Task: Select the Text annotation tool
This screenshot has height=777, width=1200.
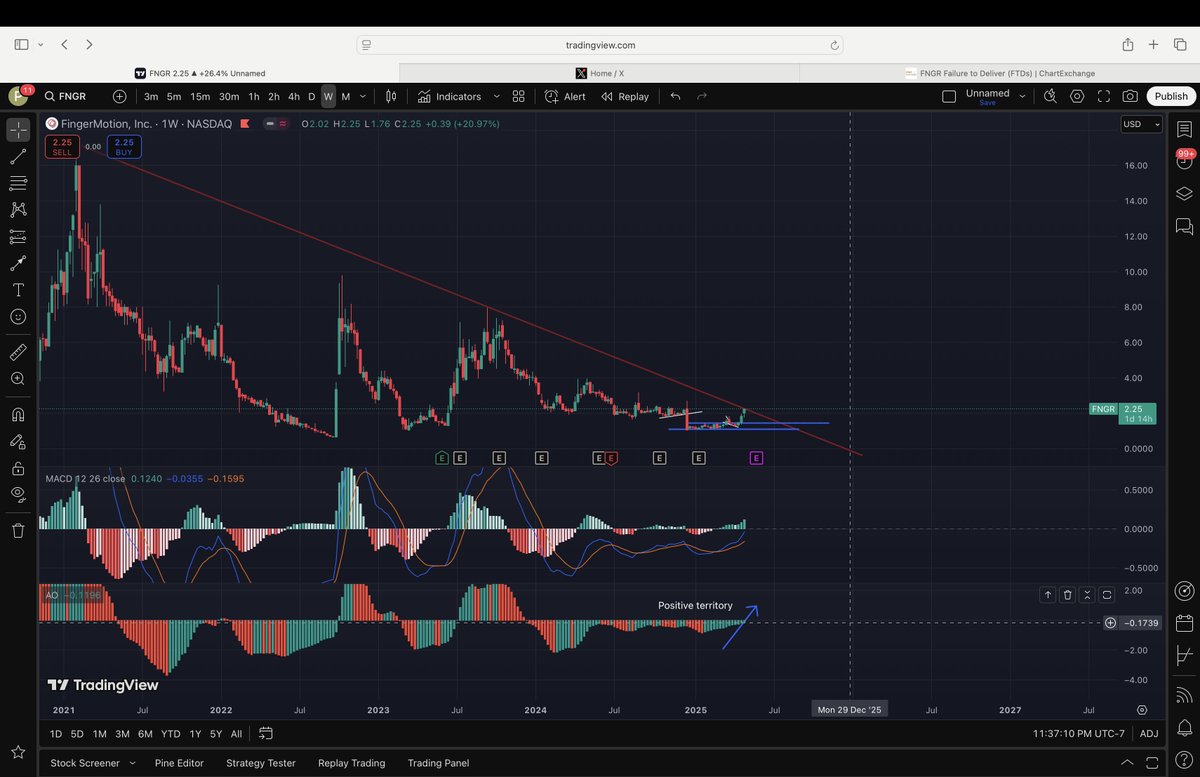Action: click(17, 289)
